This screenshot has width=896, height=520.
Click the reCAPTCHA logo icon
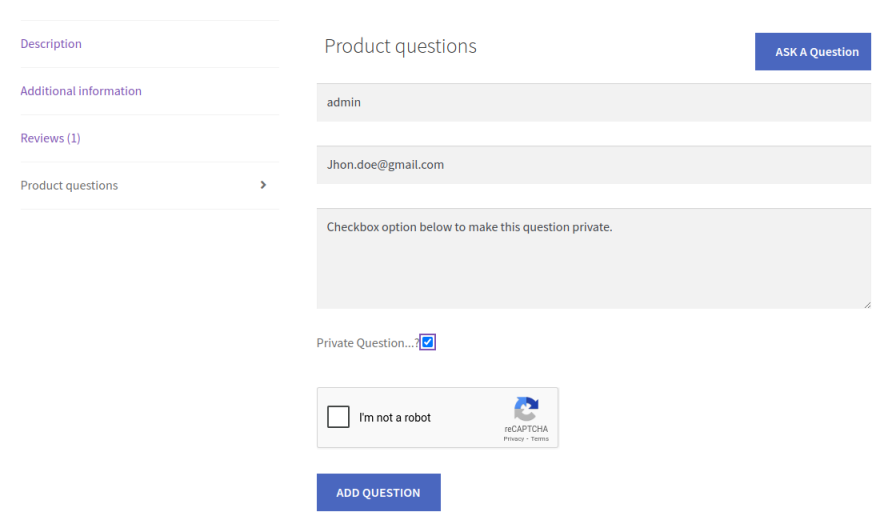[x=526, y=408]
